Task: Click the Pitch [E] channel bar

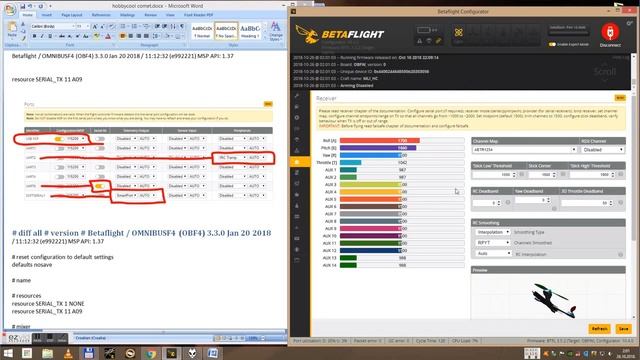Action: [x=402, y=148]
